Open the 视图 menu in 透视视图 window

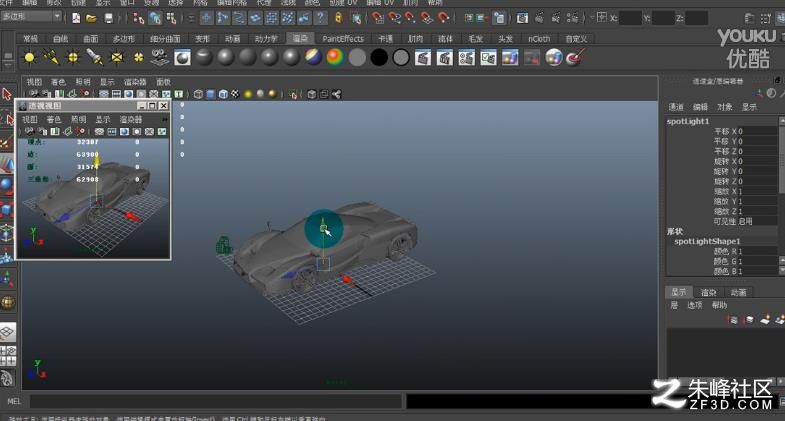pos(30,119)
